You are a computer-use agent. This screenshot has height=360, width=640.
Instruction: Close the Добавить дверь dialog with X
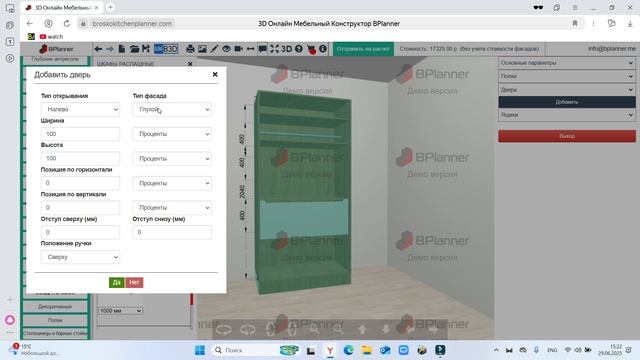click(215, 74)
